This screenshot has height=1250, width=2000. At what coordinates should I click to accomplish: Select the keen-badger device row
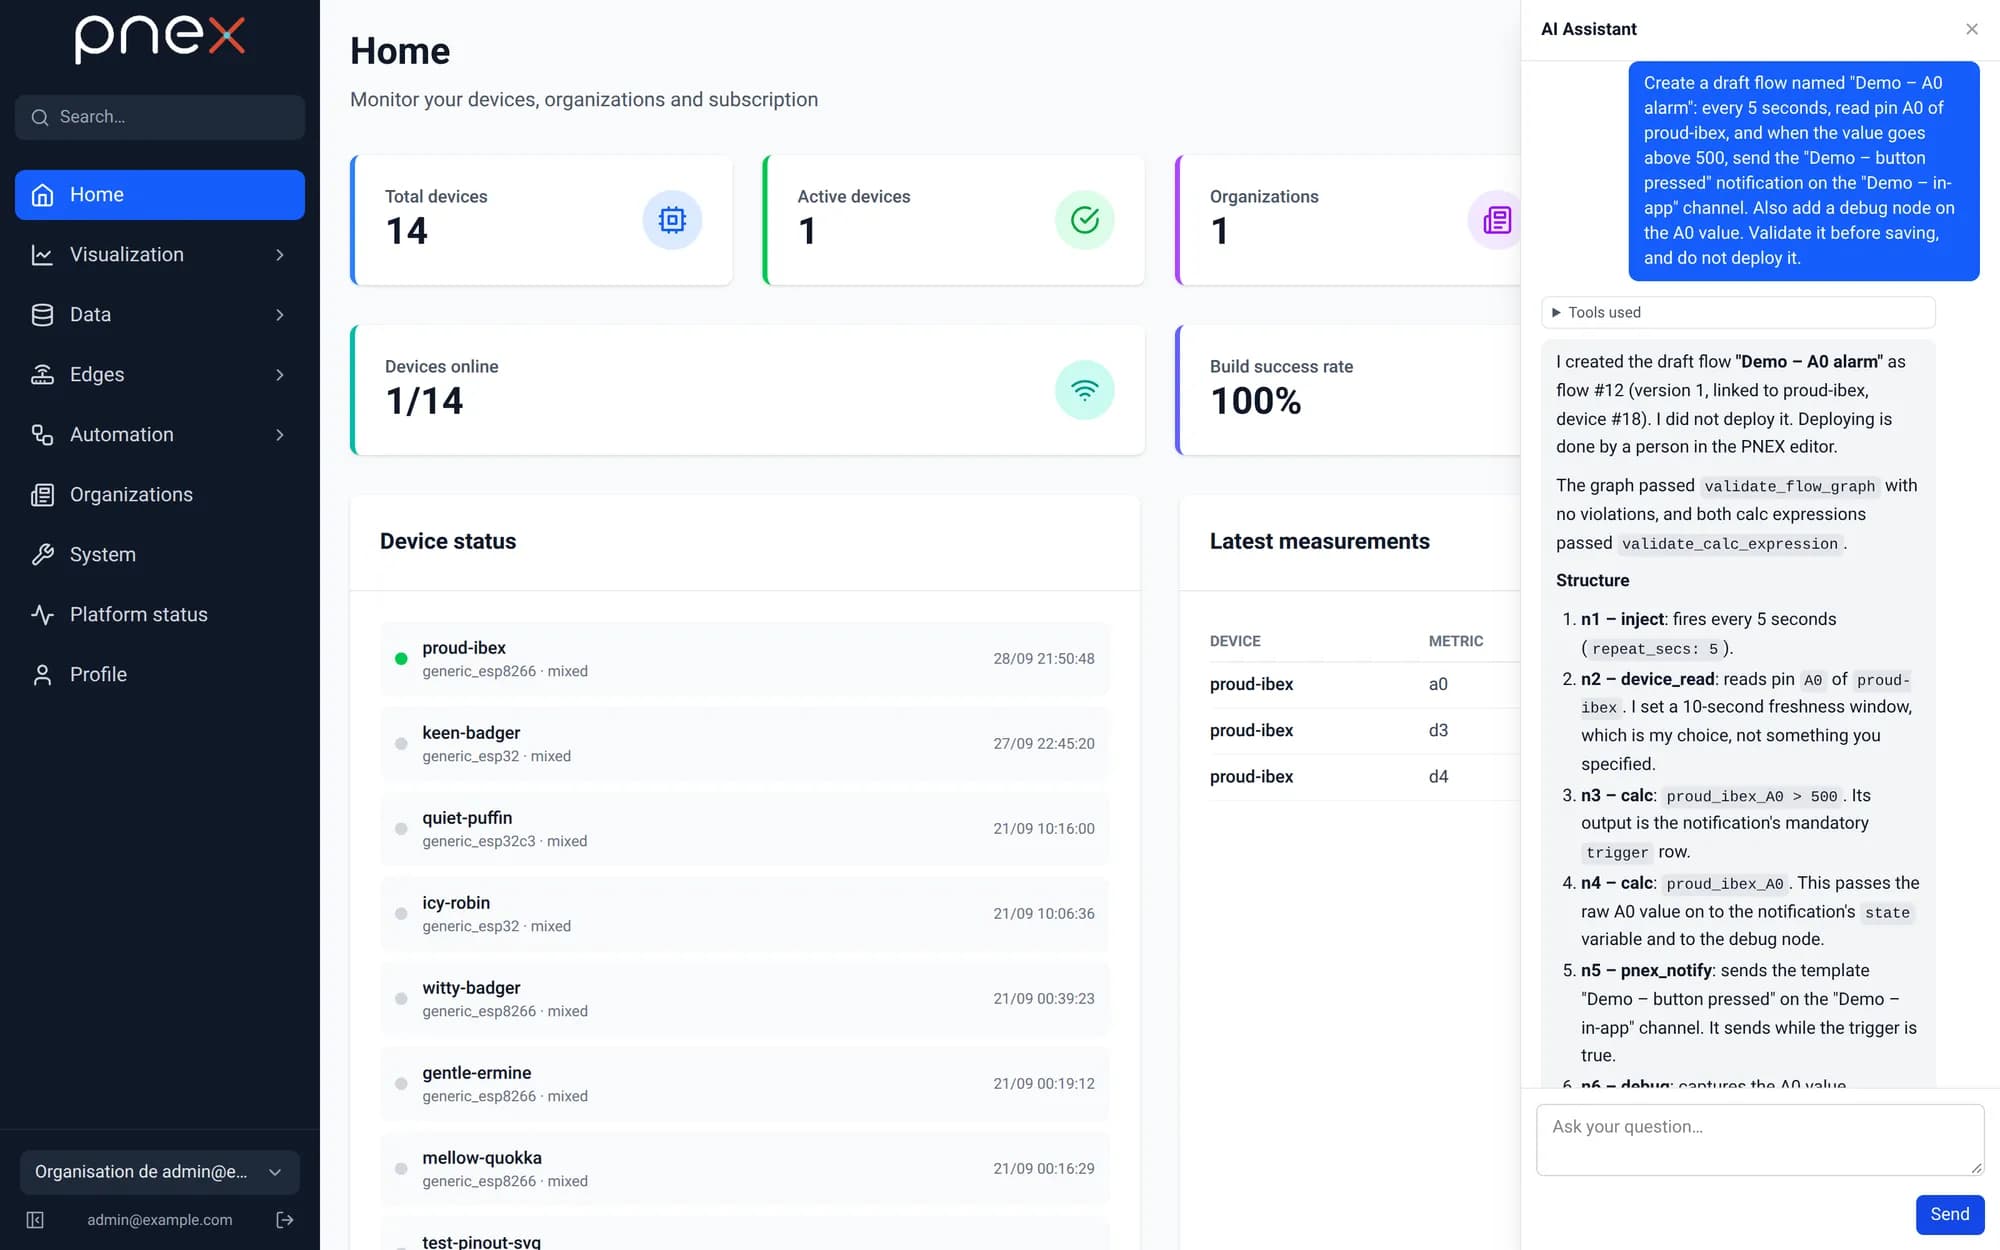coord(745,744)
